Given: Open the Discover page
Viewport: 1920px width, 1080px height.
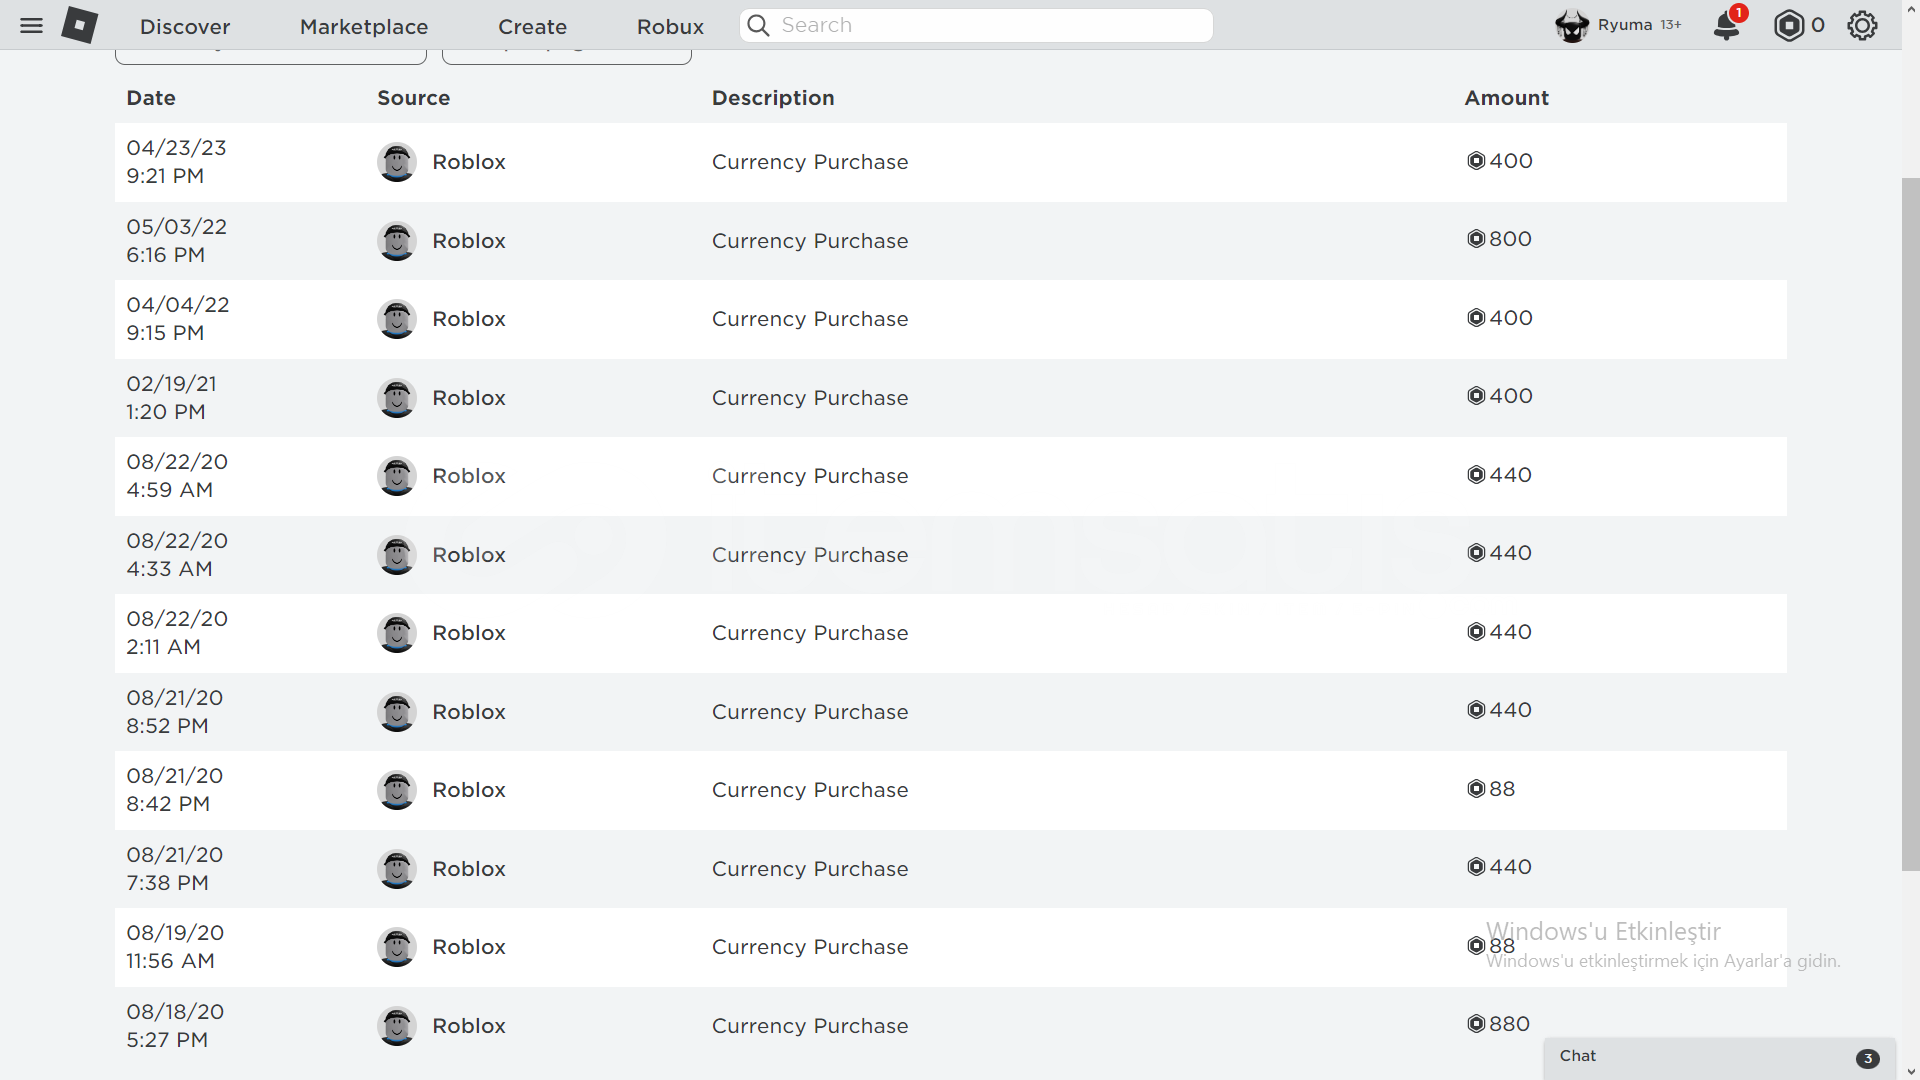Looking at the screenshot, I should point(185,27).
